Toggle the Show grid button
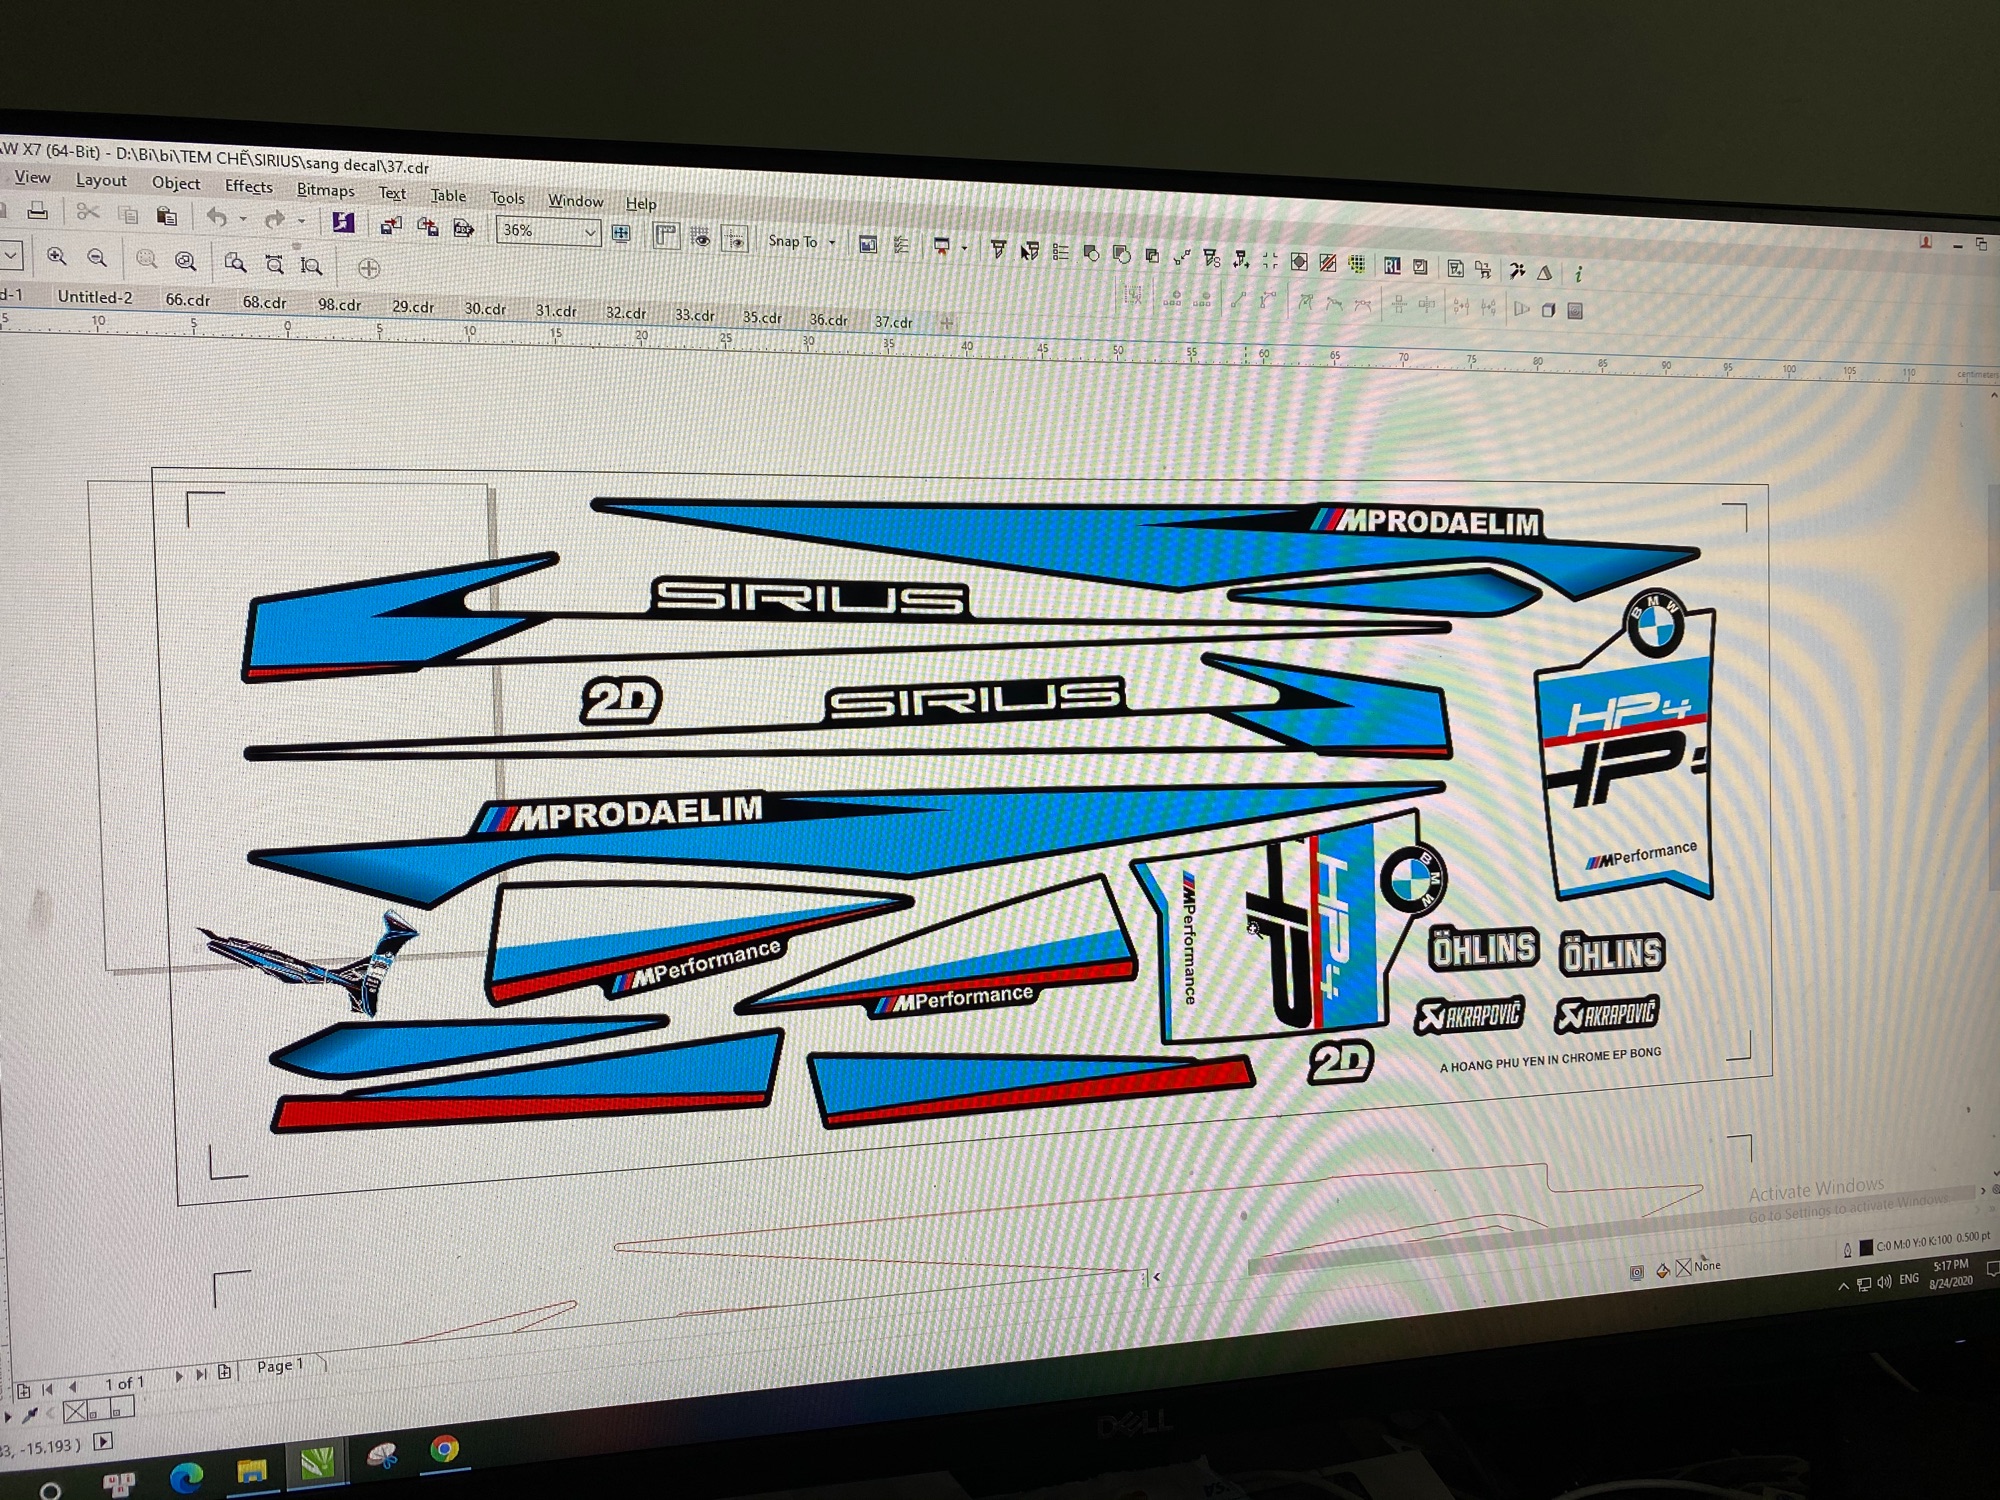 (x=701, y=238)
